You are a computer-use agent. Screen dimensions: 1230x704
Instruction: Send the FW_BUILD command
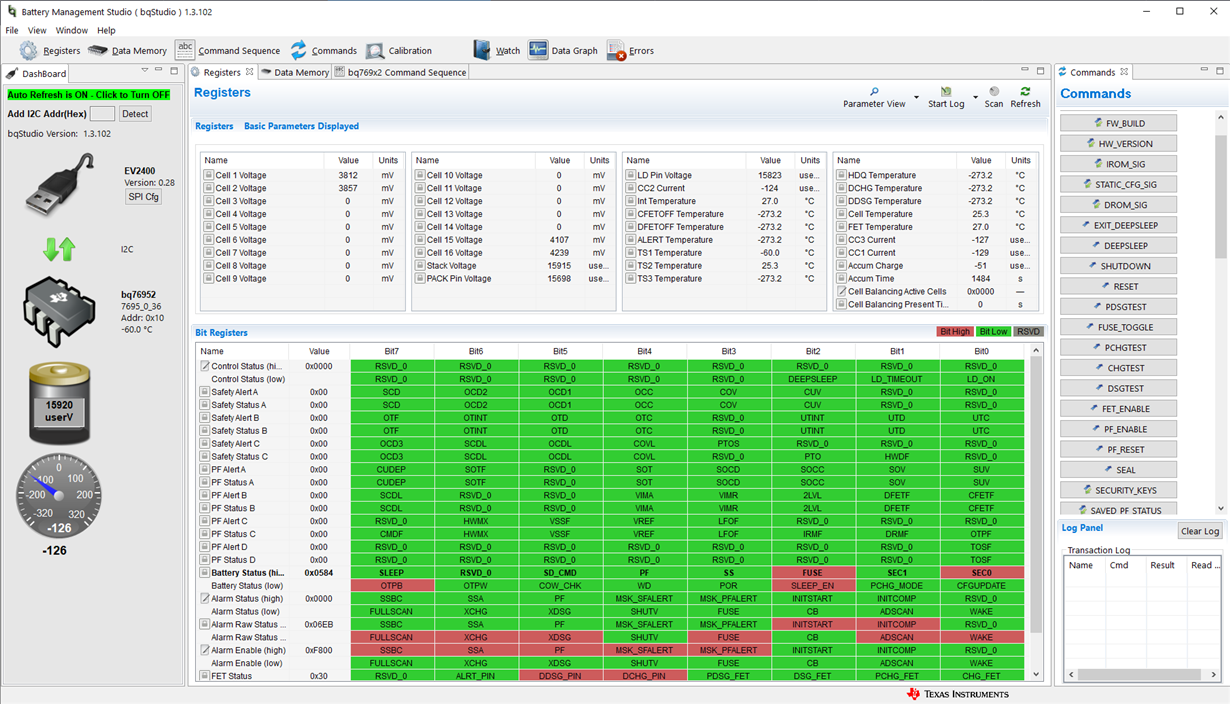point(1118,123)
